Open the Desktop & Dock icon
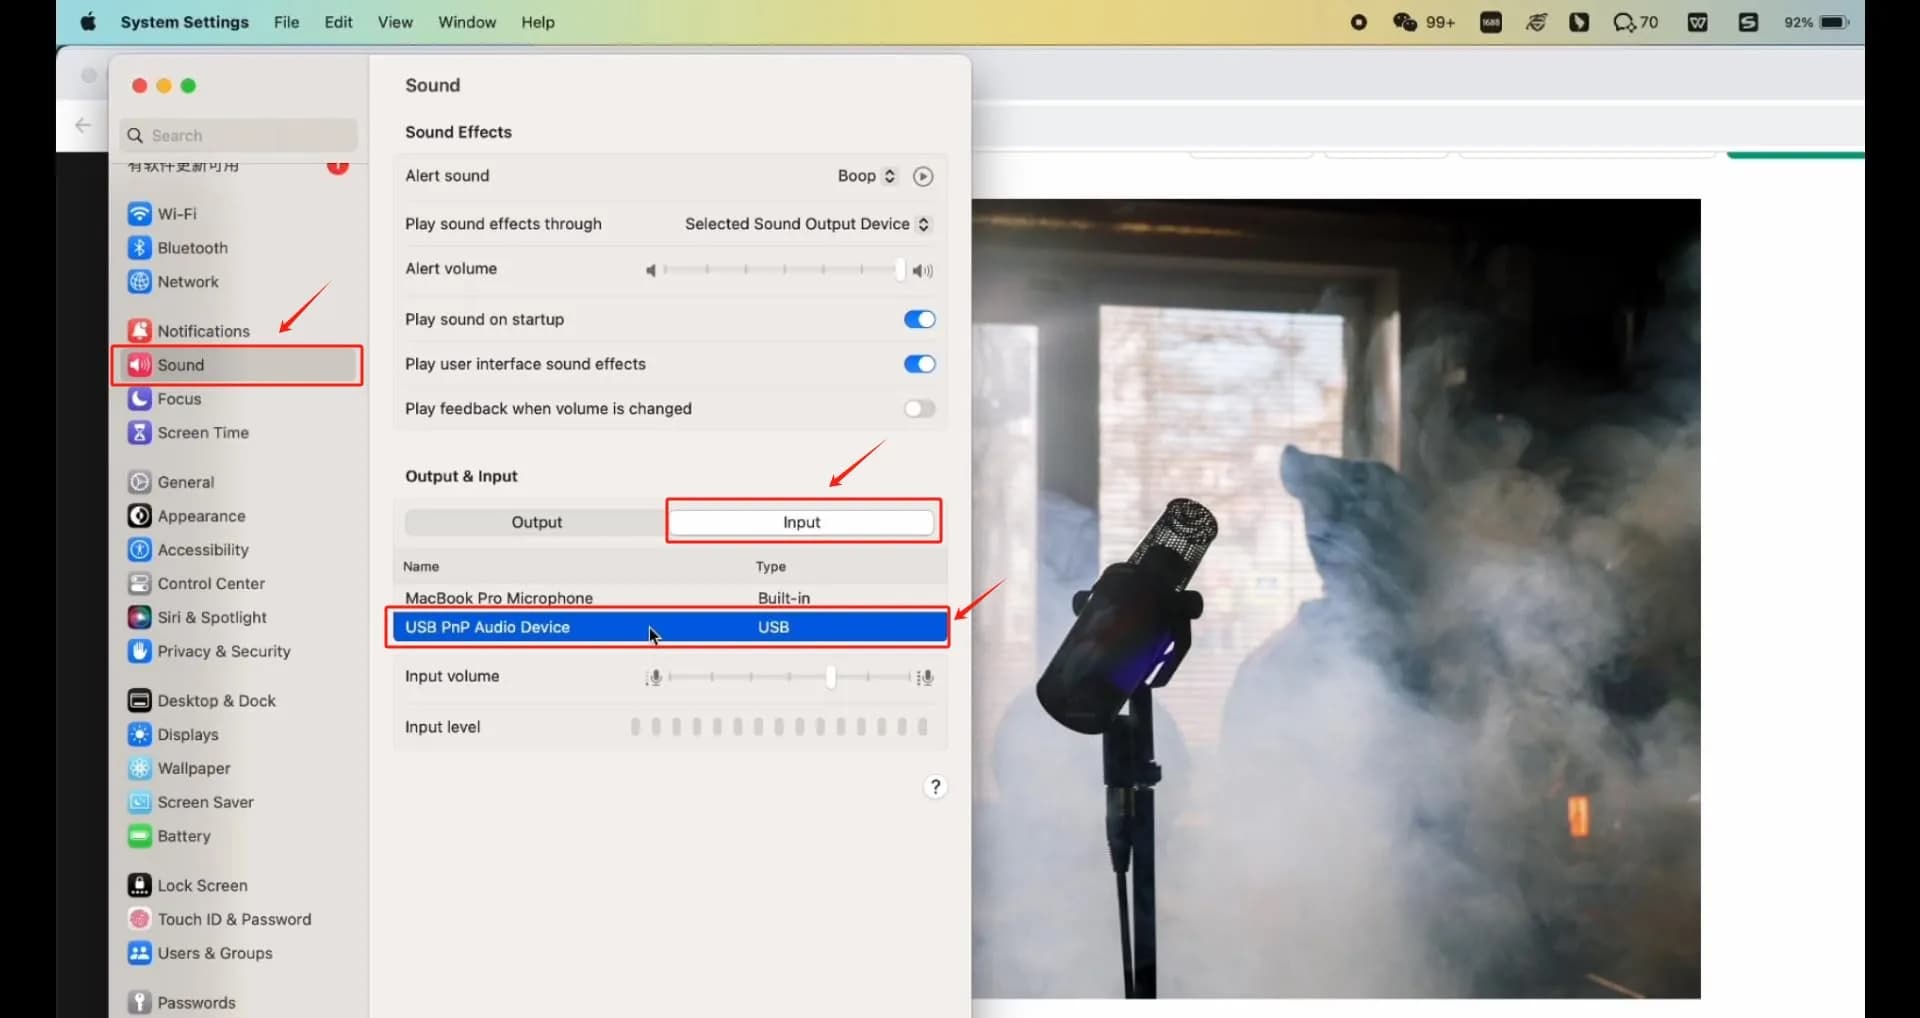This screenshot has width=1920, height=1018. click(140, 701)
